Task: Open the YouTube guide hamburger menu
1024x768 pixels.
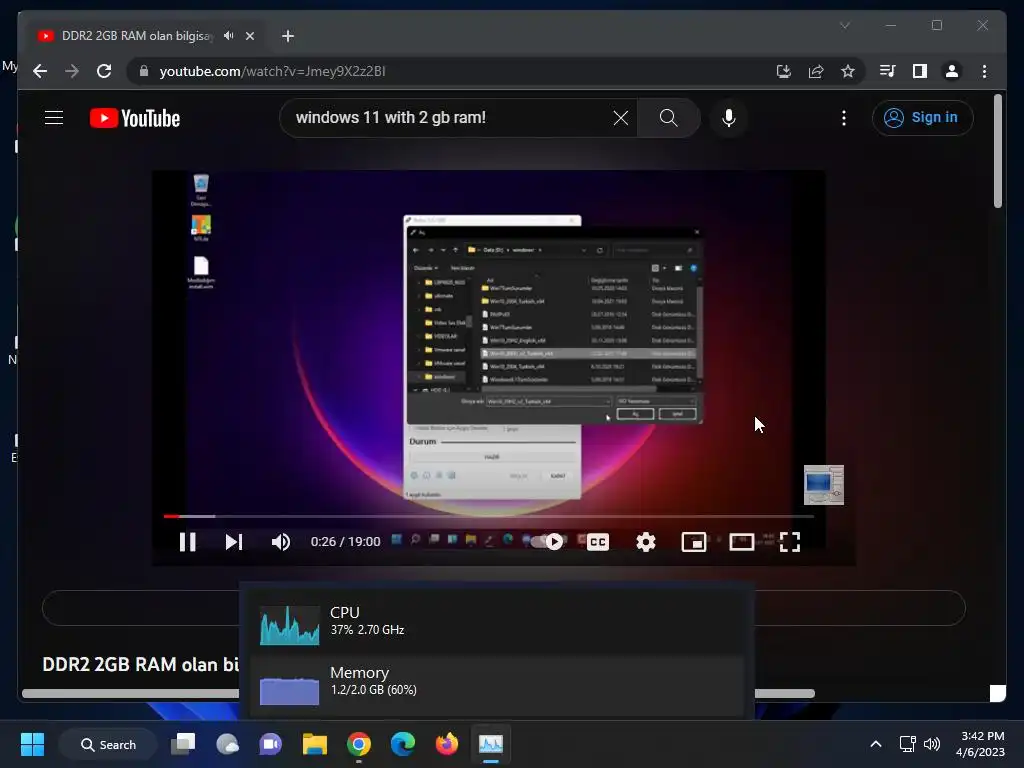Action: [x=54, y=118]
